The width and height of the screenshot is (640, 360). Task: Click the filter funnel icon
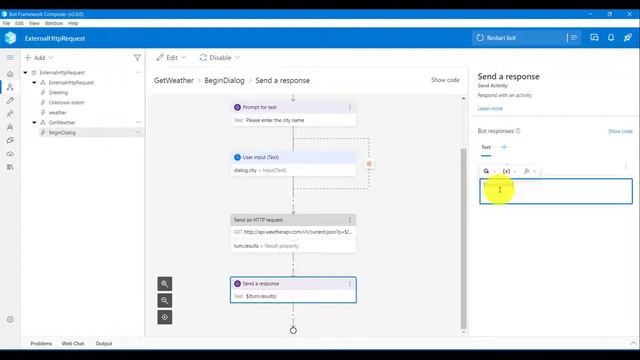137,58
